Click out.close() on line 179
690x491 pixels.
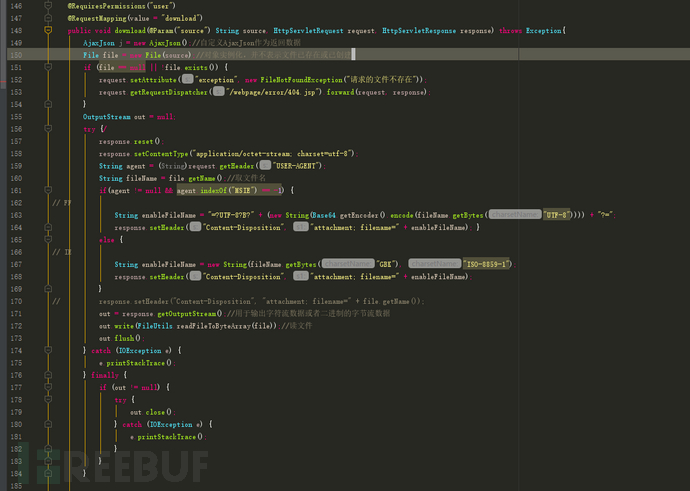pyautogui.click(x=152, y=412)
